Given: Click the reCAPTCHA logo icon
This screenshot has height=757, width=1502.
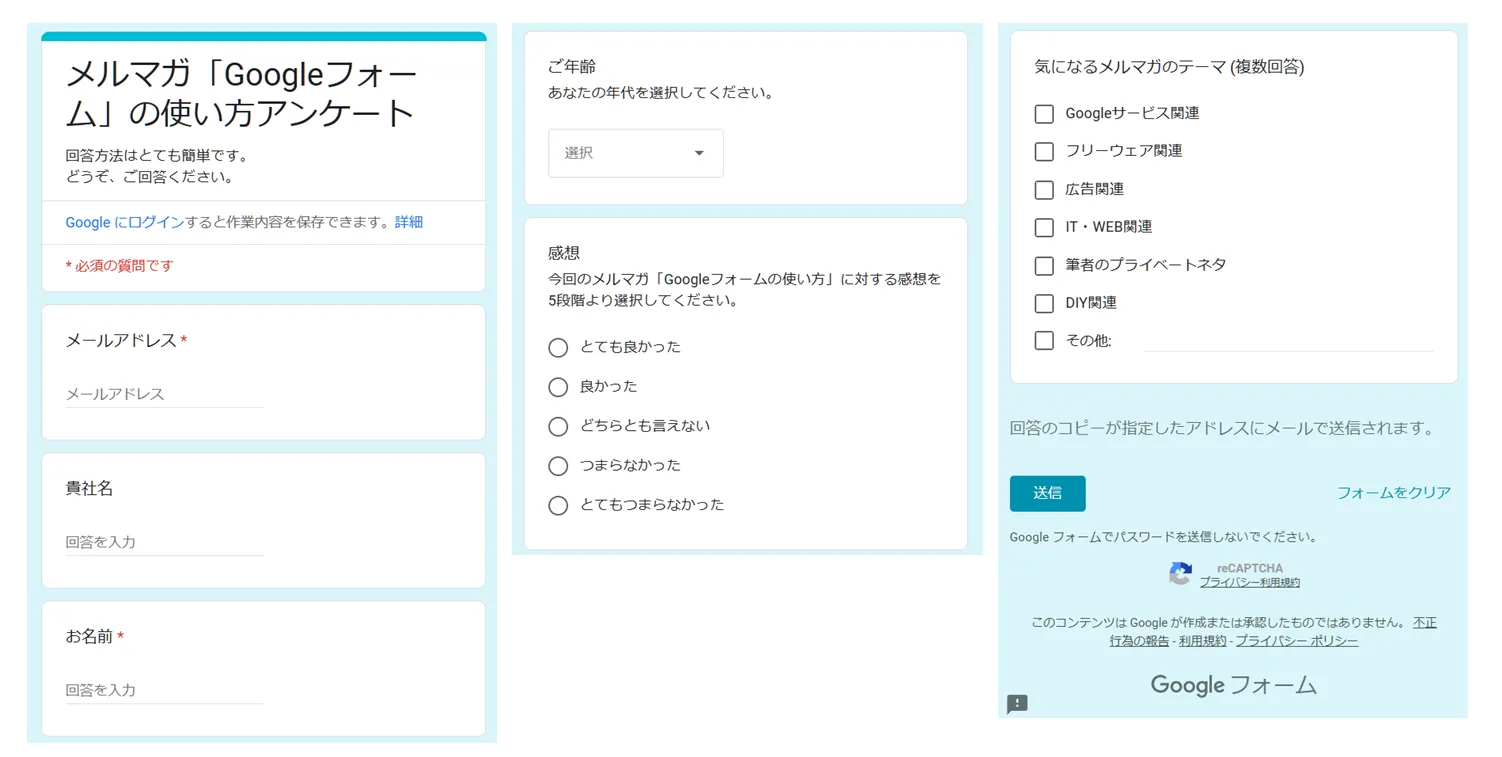Looking at the screenshot, I should point(1180,574).
